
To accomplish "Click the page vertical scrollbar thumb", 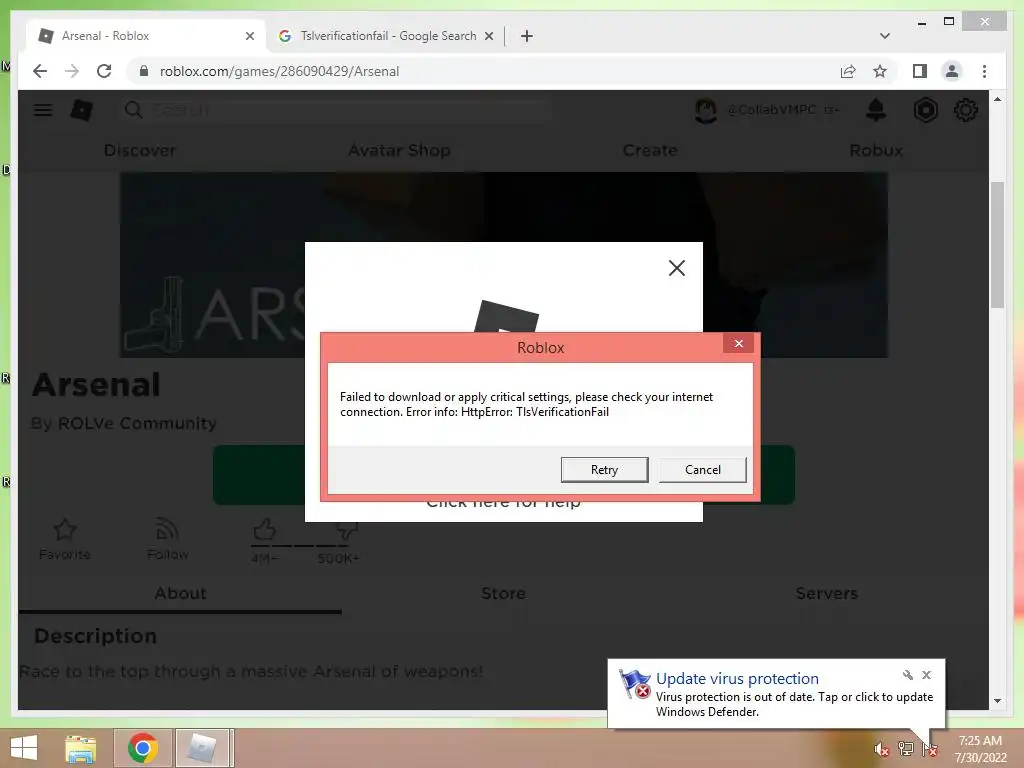I will pyautogui.click(x=997, y=245).
